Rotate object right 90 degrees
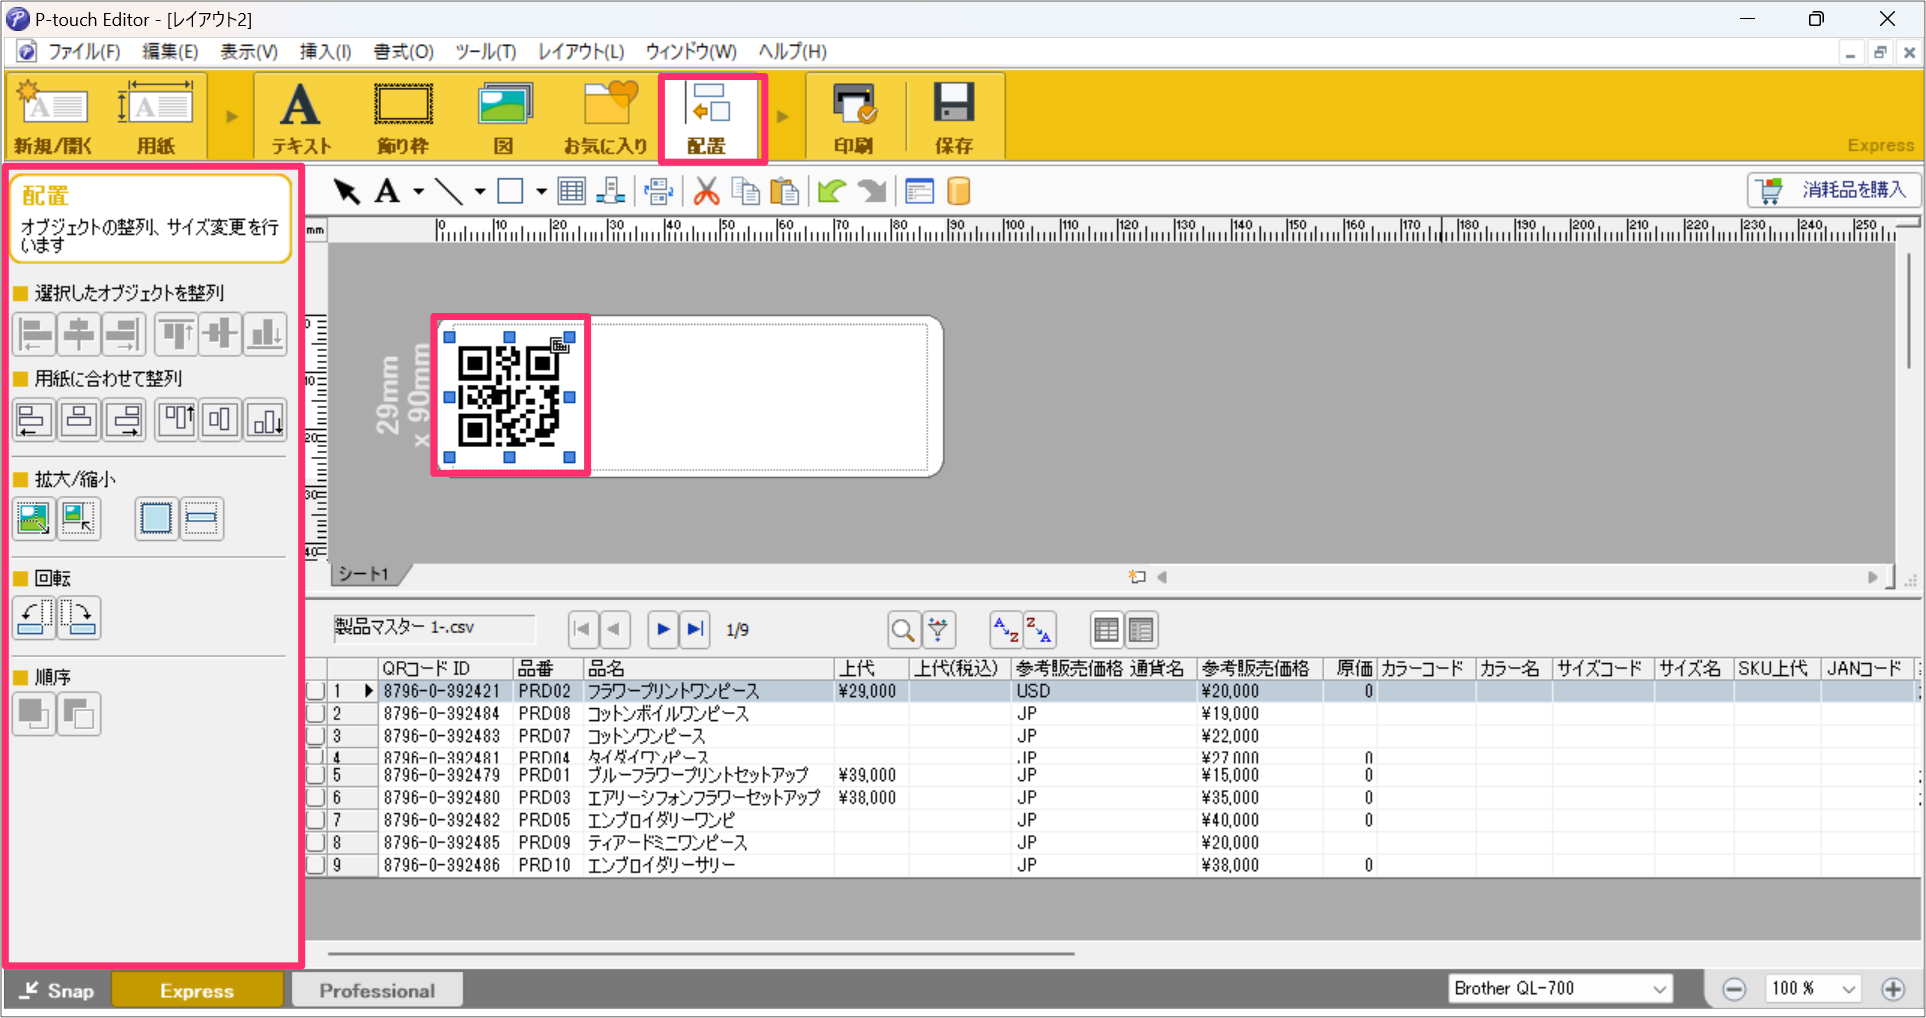1926x1018 pixels. coord(79,618)
